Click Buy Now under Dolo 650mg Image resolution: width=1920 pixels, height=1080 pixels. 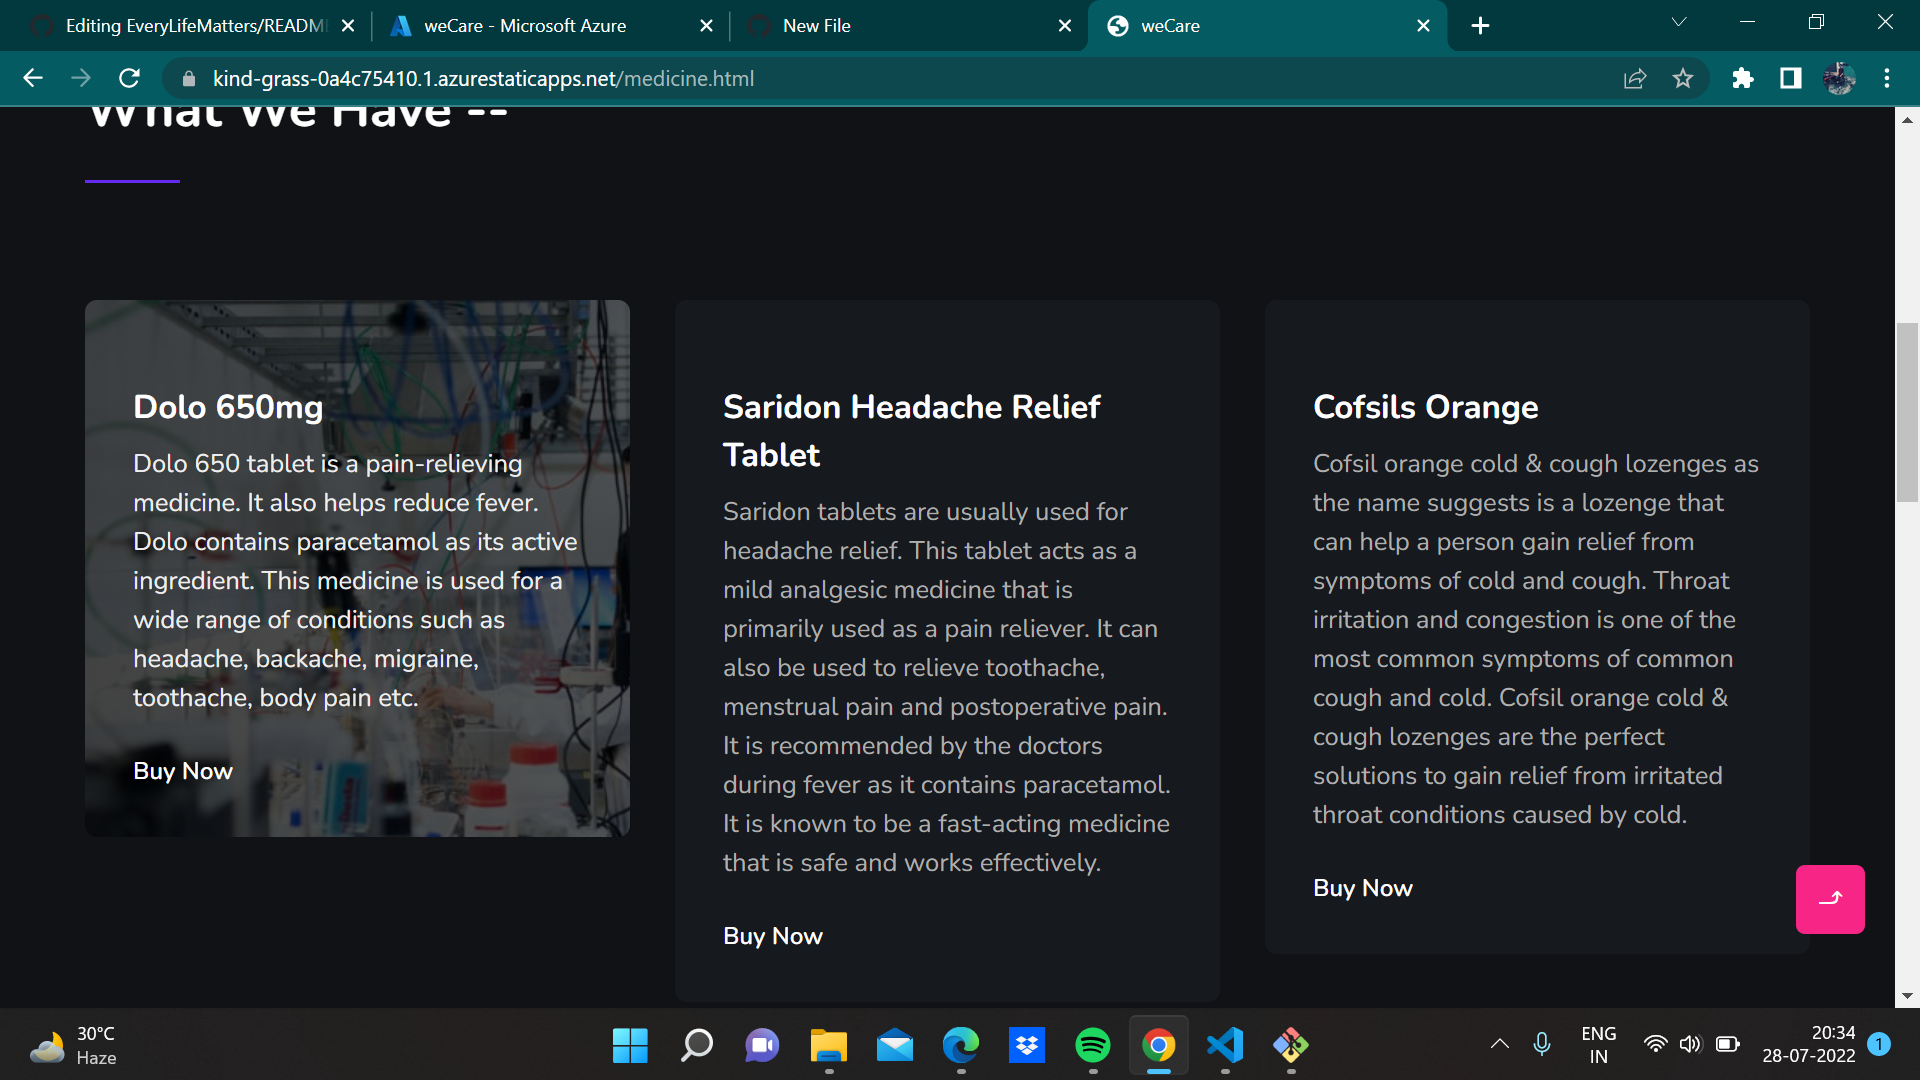click(182, 771)
